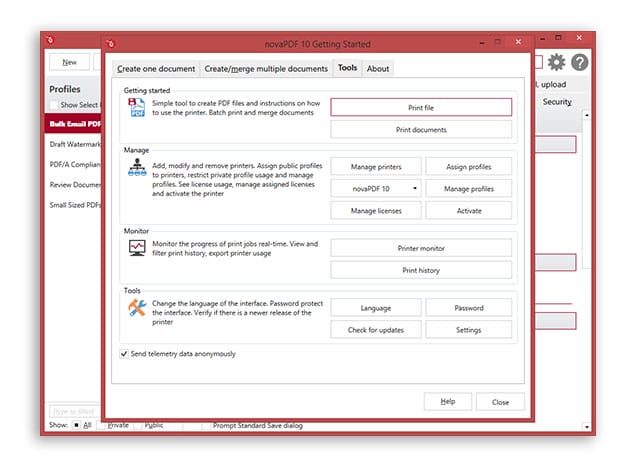630x473 pixels.
Task: Click novaPDF logo in Getting Started title bar
Action: click(111, 43)
